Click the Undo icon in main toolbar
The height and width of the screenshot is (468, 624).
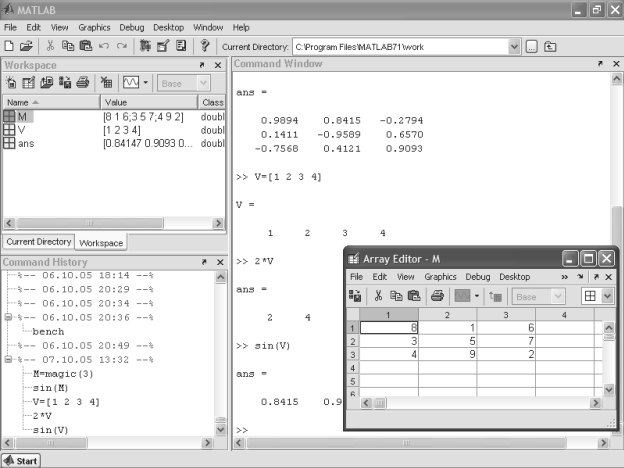104,46
